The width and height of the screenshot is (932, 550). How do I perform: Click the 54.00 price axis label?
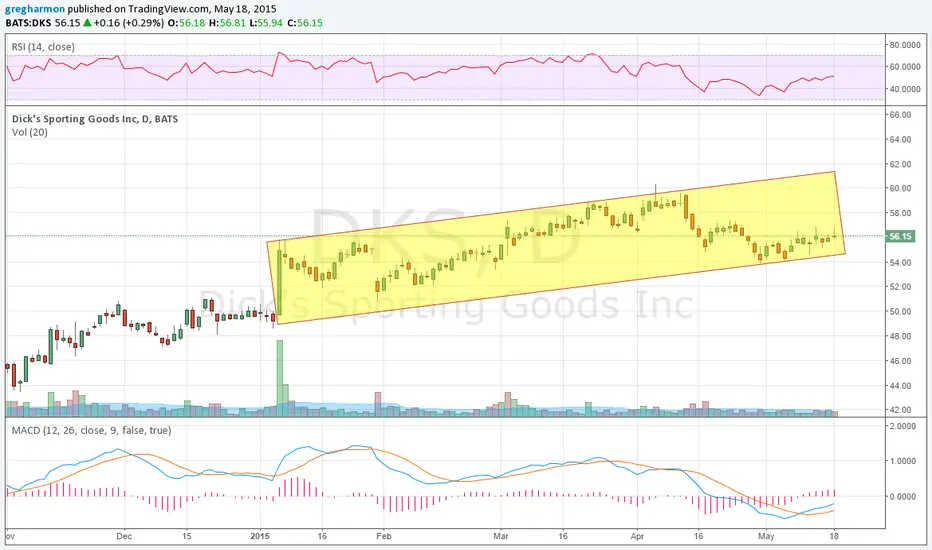click(900, 262)
